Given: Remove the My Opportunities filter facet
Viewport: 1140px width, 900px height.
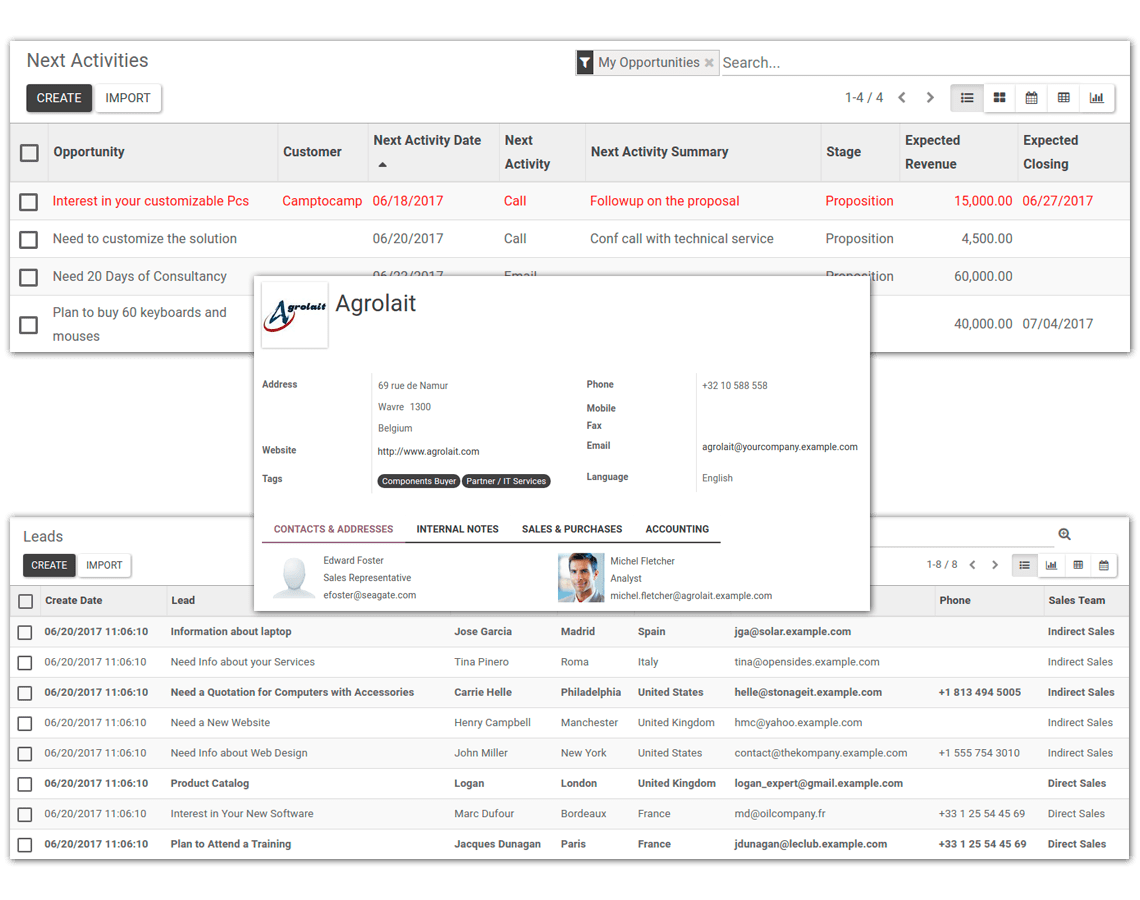Looking at the screenshot, I should click(x=710, y=62).
